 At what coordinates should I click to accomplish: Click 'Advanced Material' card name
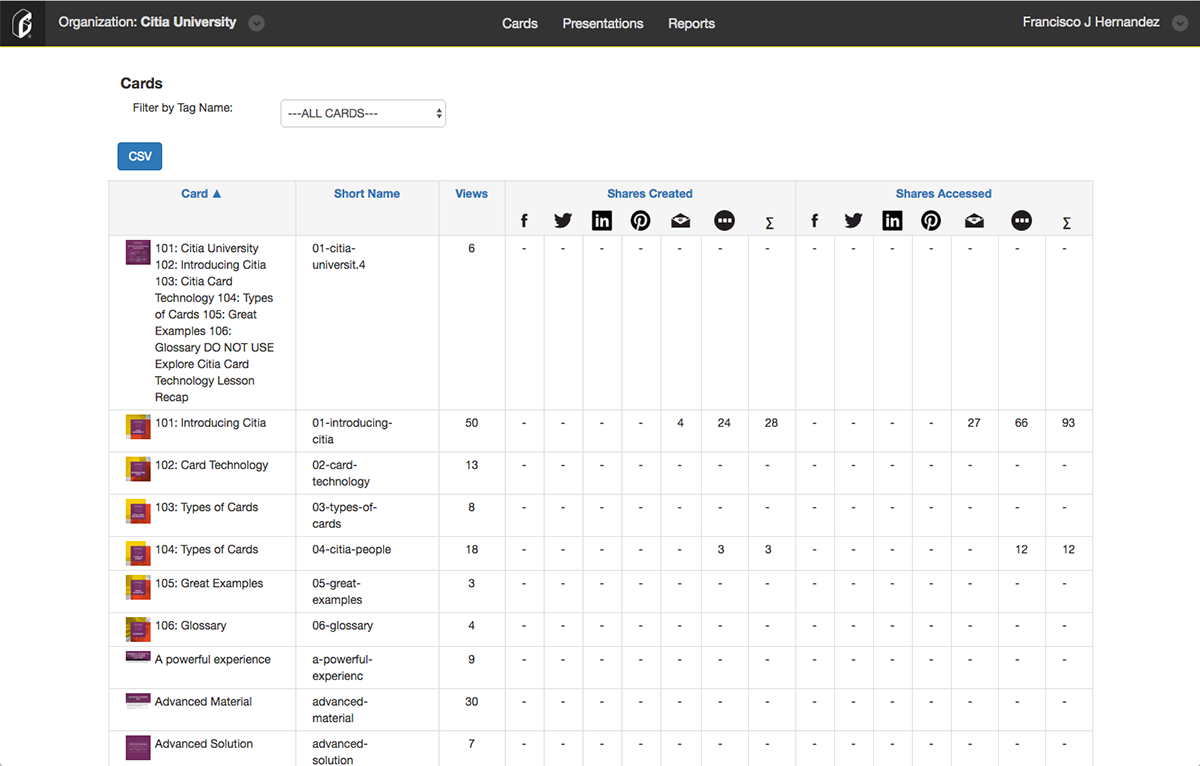tap(203, 701)
